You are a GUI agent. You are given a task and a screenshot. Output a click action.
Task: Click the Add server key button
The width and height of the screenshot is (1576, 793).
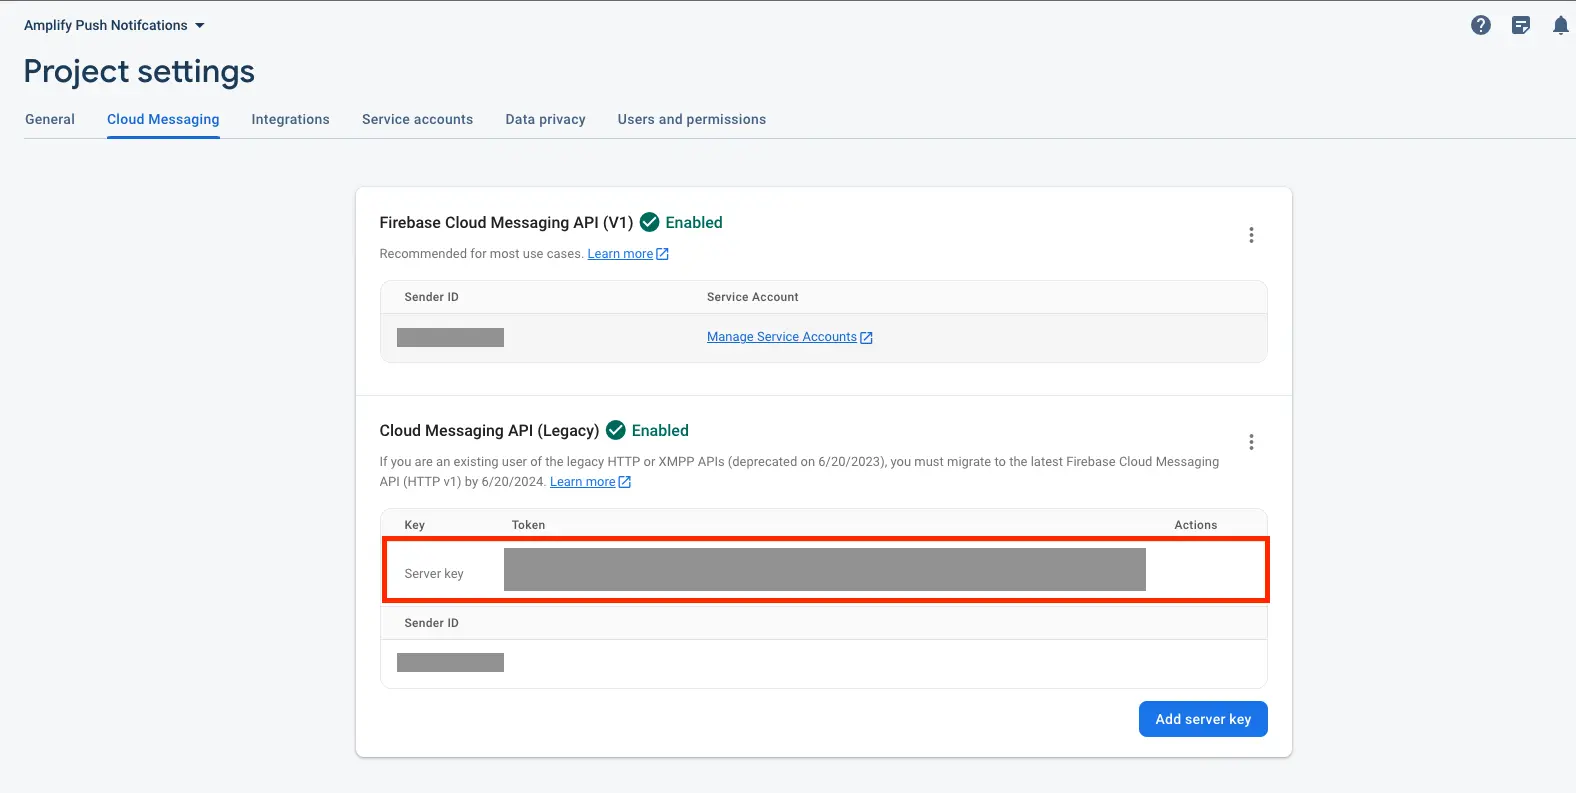[x=1203, y=719]
